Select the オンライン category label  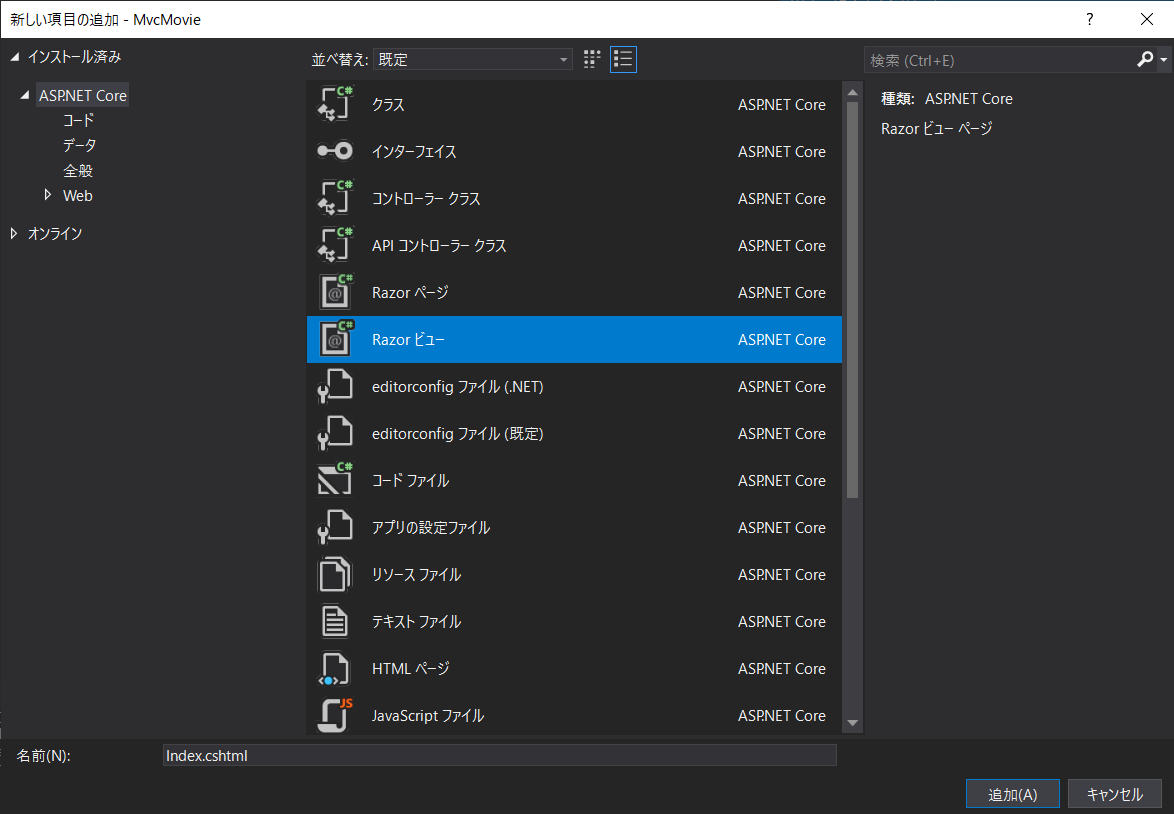55,233
